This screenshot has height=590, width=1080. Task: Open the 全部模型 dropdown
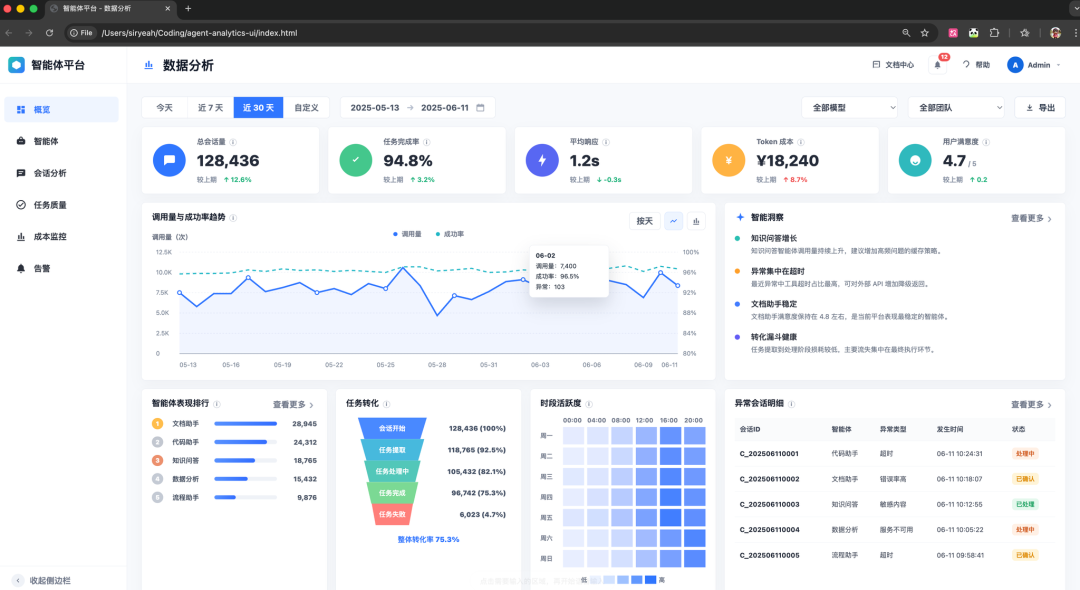(850, 107)
